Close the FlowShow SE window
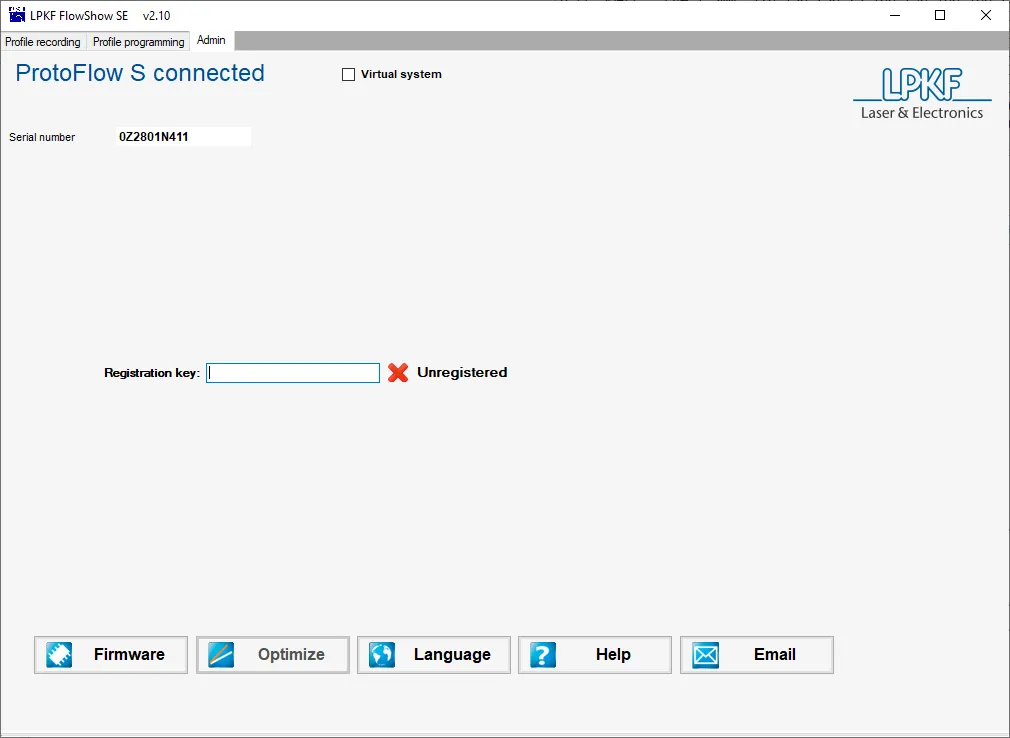 (986, 15)
